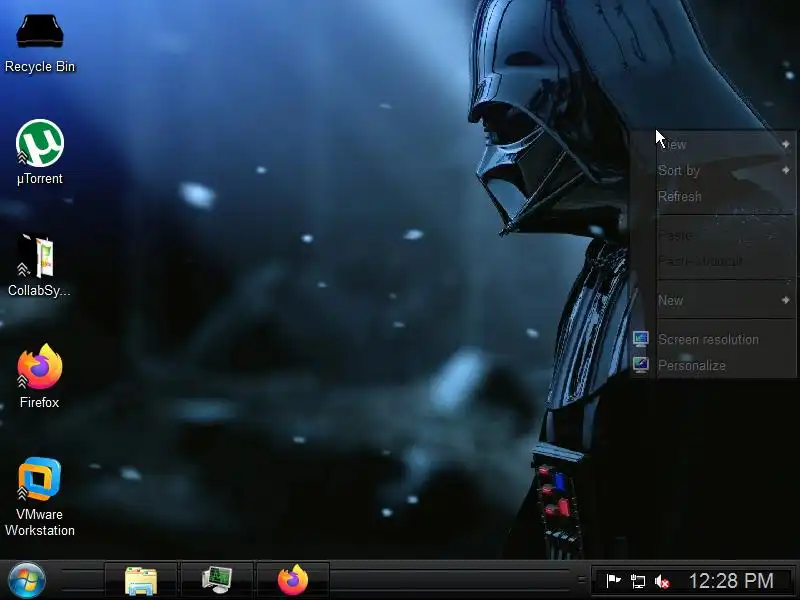The image size is (800, 600).
Task: Choose Personalize from the context menu
Action: (713, 365)
